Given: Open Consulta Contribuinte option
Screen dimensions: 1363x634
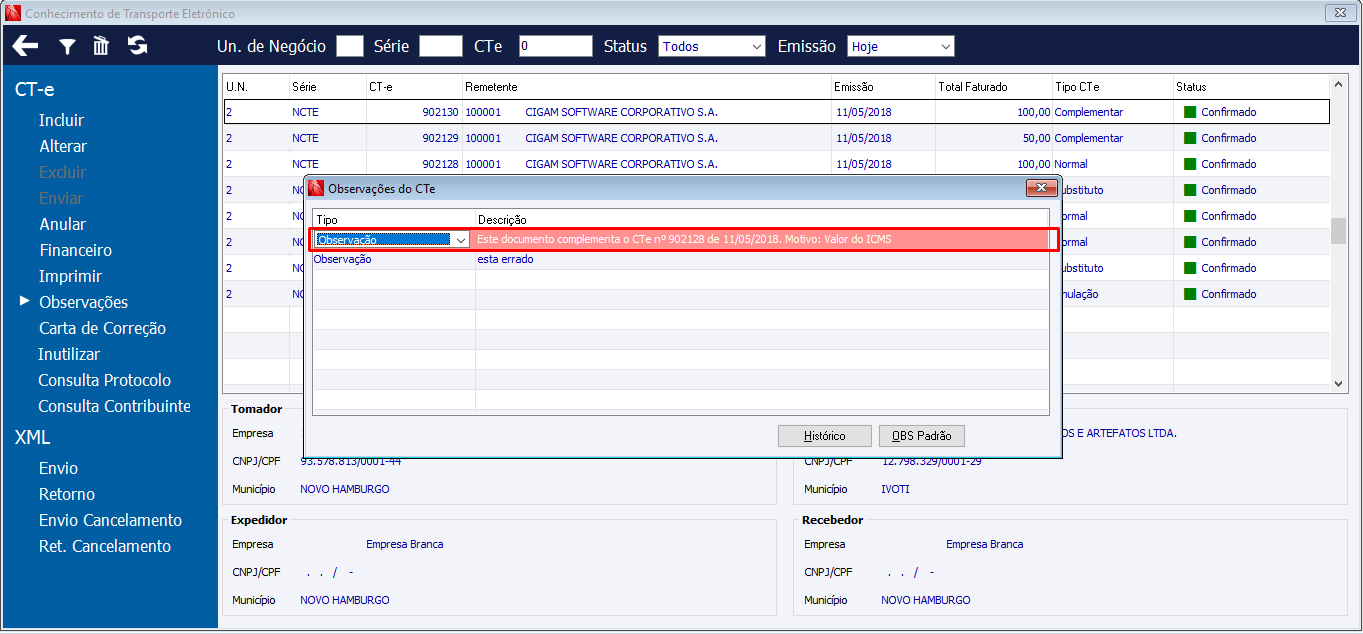Looking at the screenshot, I should pyautogui.click(x=114, y=406).
